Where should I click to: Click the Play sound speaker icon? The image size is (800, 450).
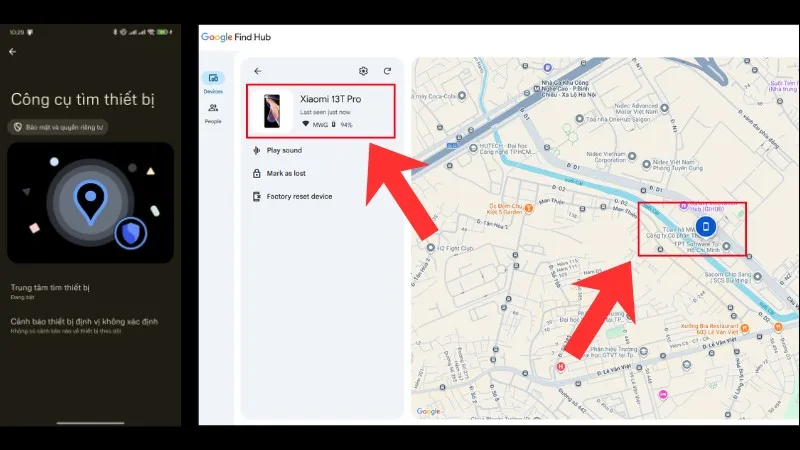[x=257, y=150]
